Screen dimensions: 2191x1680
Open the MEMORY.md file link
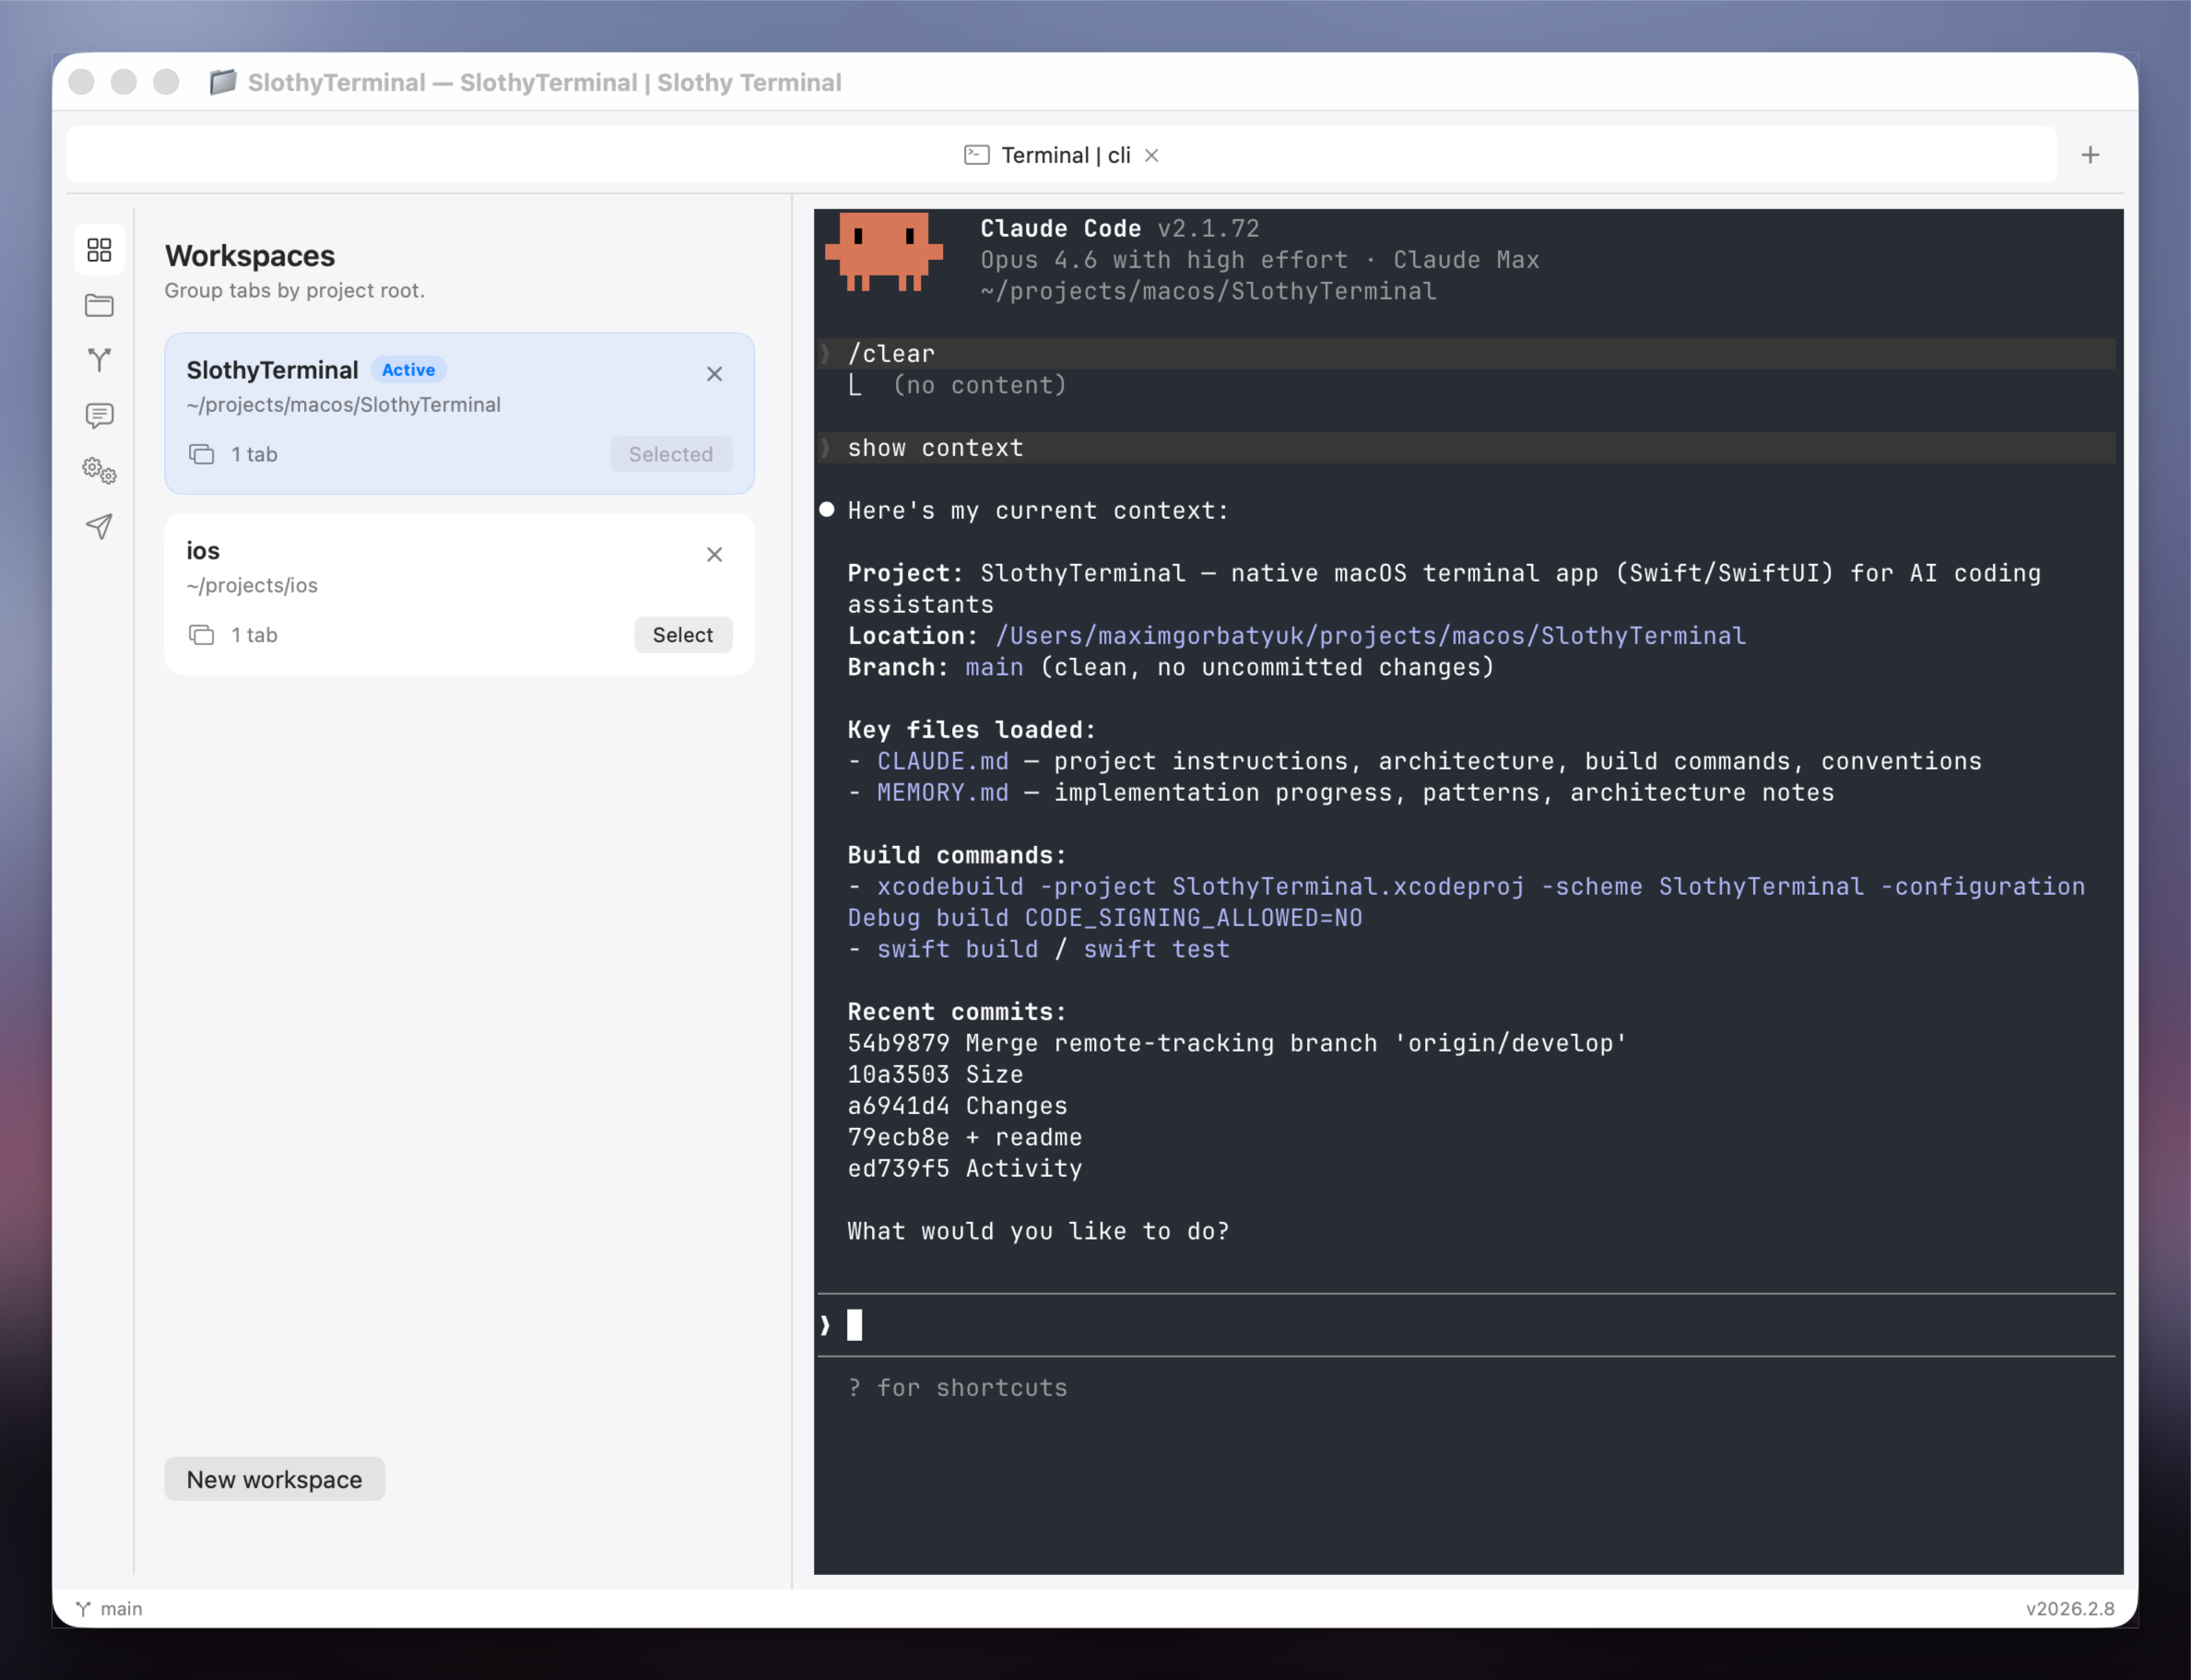(941, 792)
